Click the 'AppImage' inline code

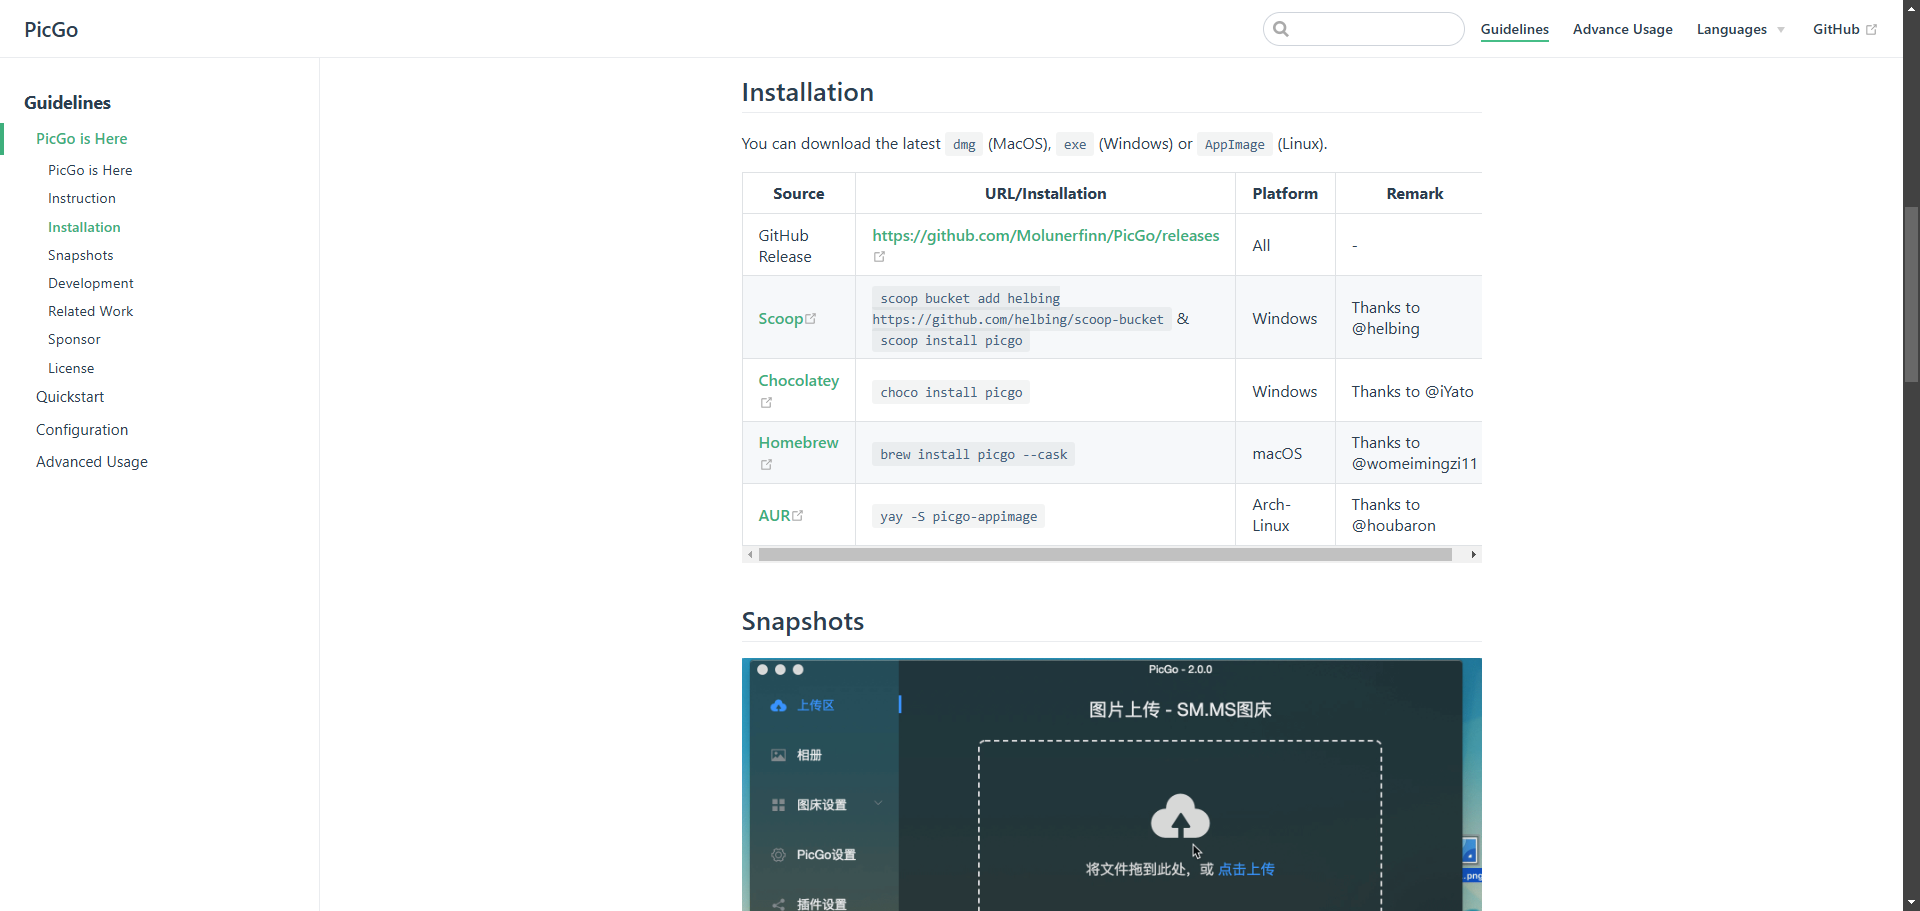(1234, 145)
